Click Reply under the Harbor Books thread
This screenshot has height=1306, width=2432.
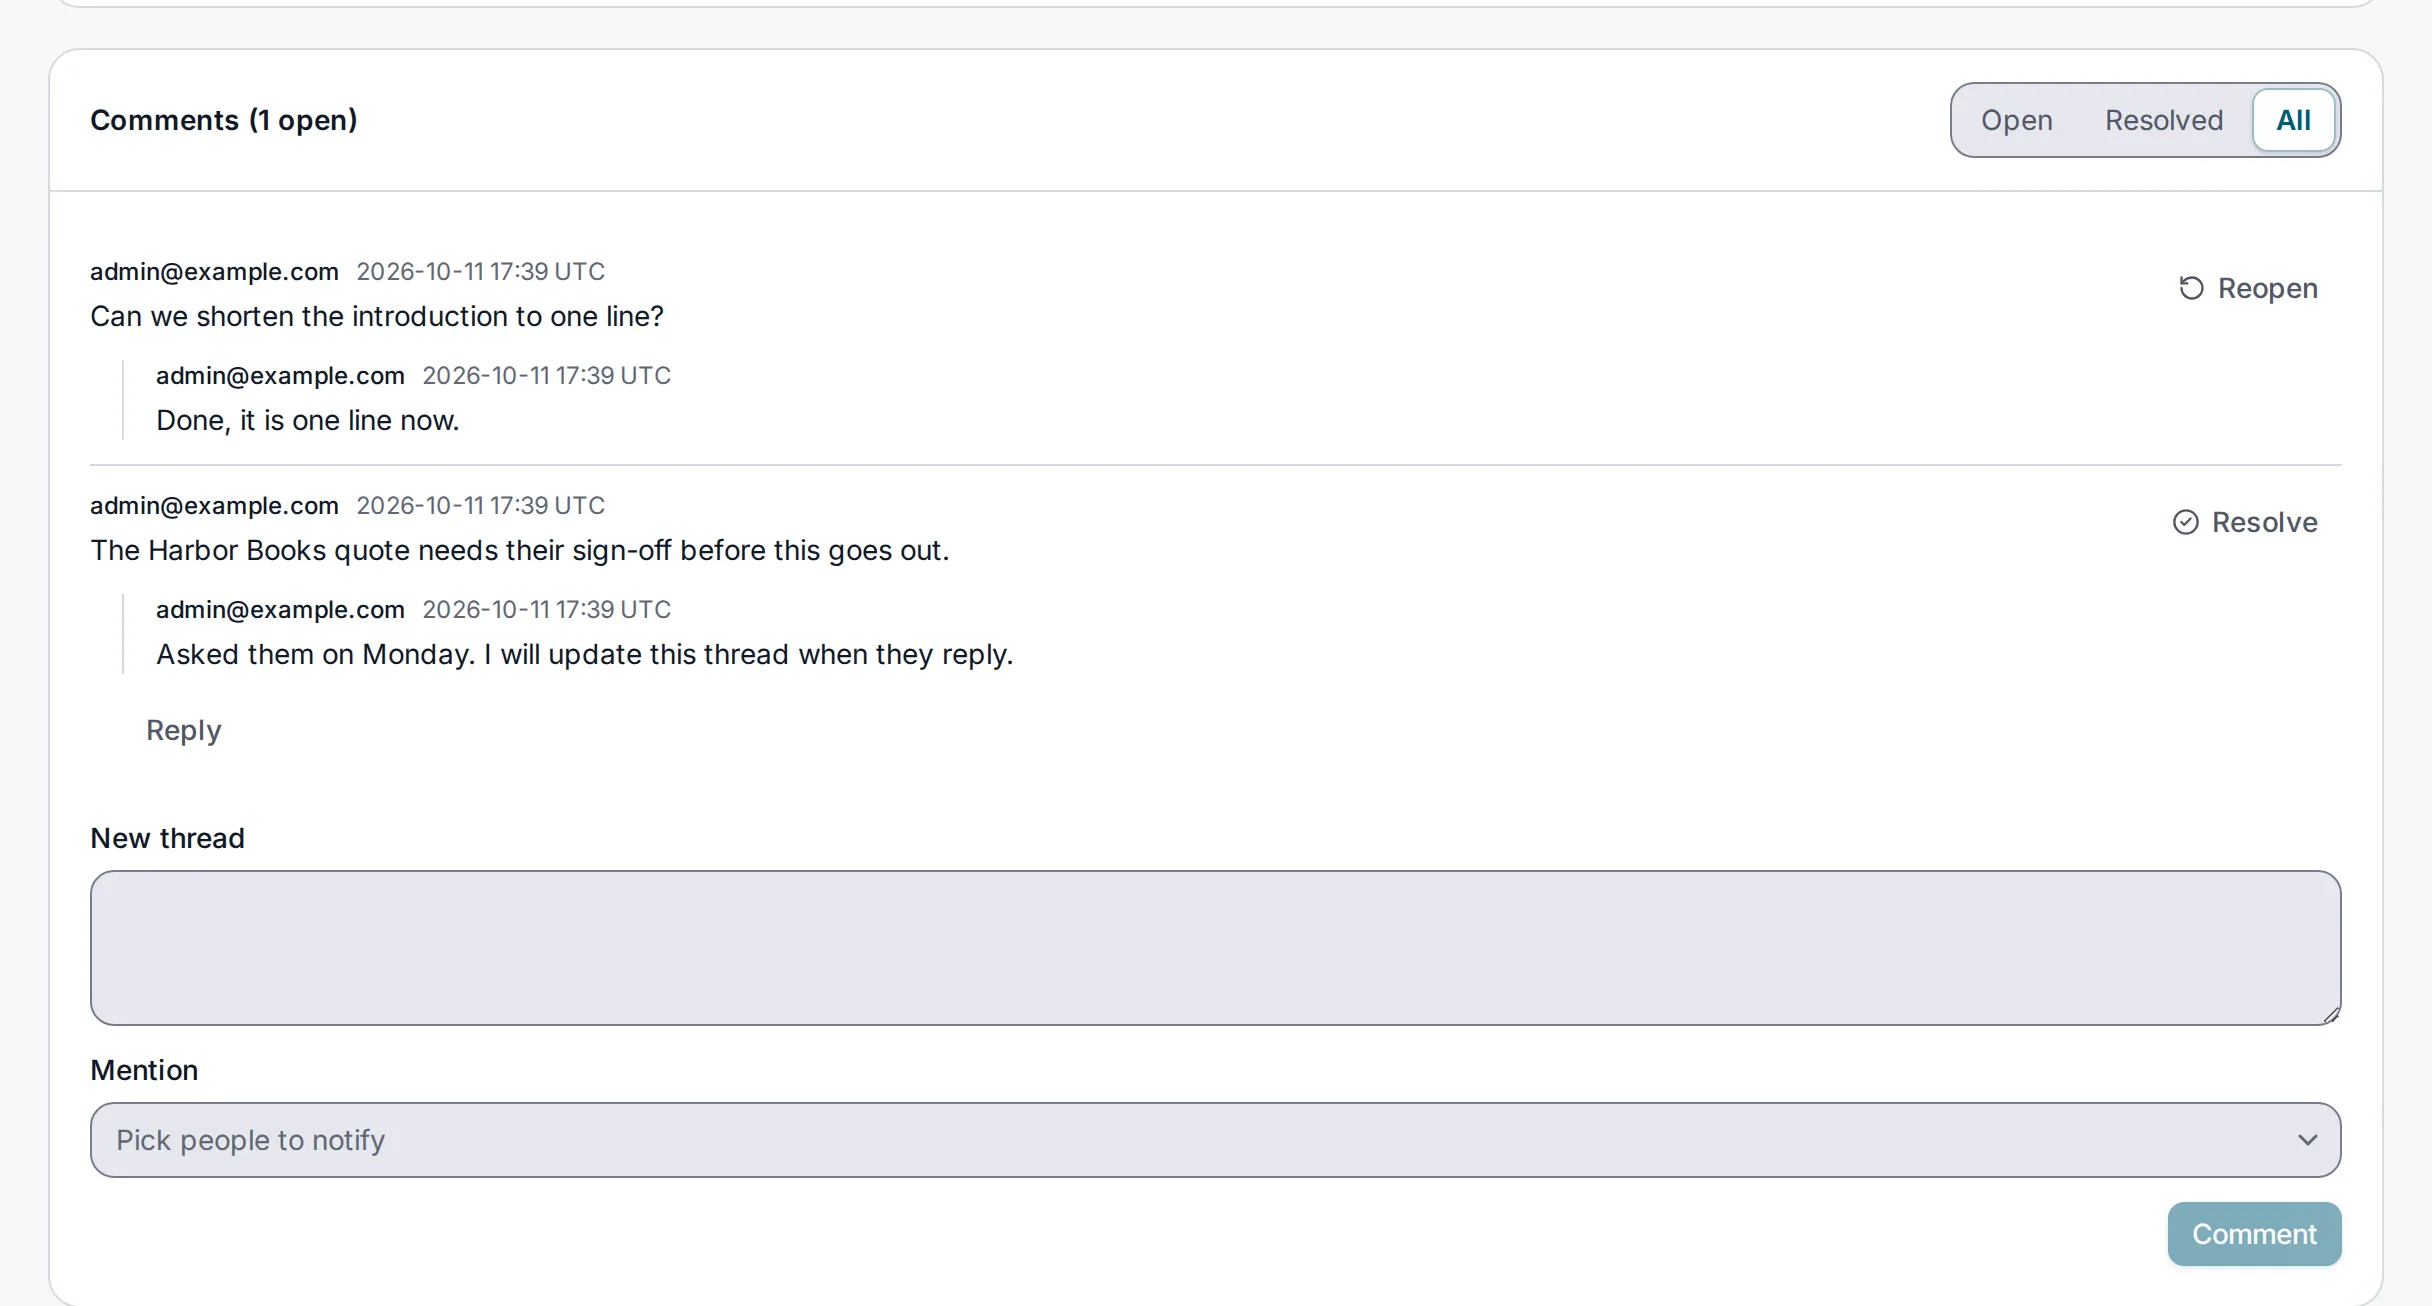[183, 730]
